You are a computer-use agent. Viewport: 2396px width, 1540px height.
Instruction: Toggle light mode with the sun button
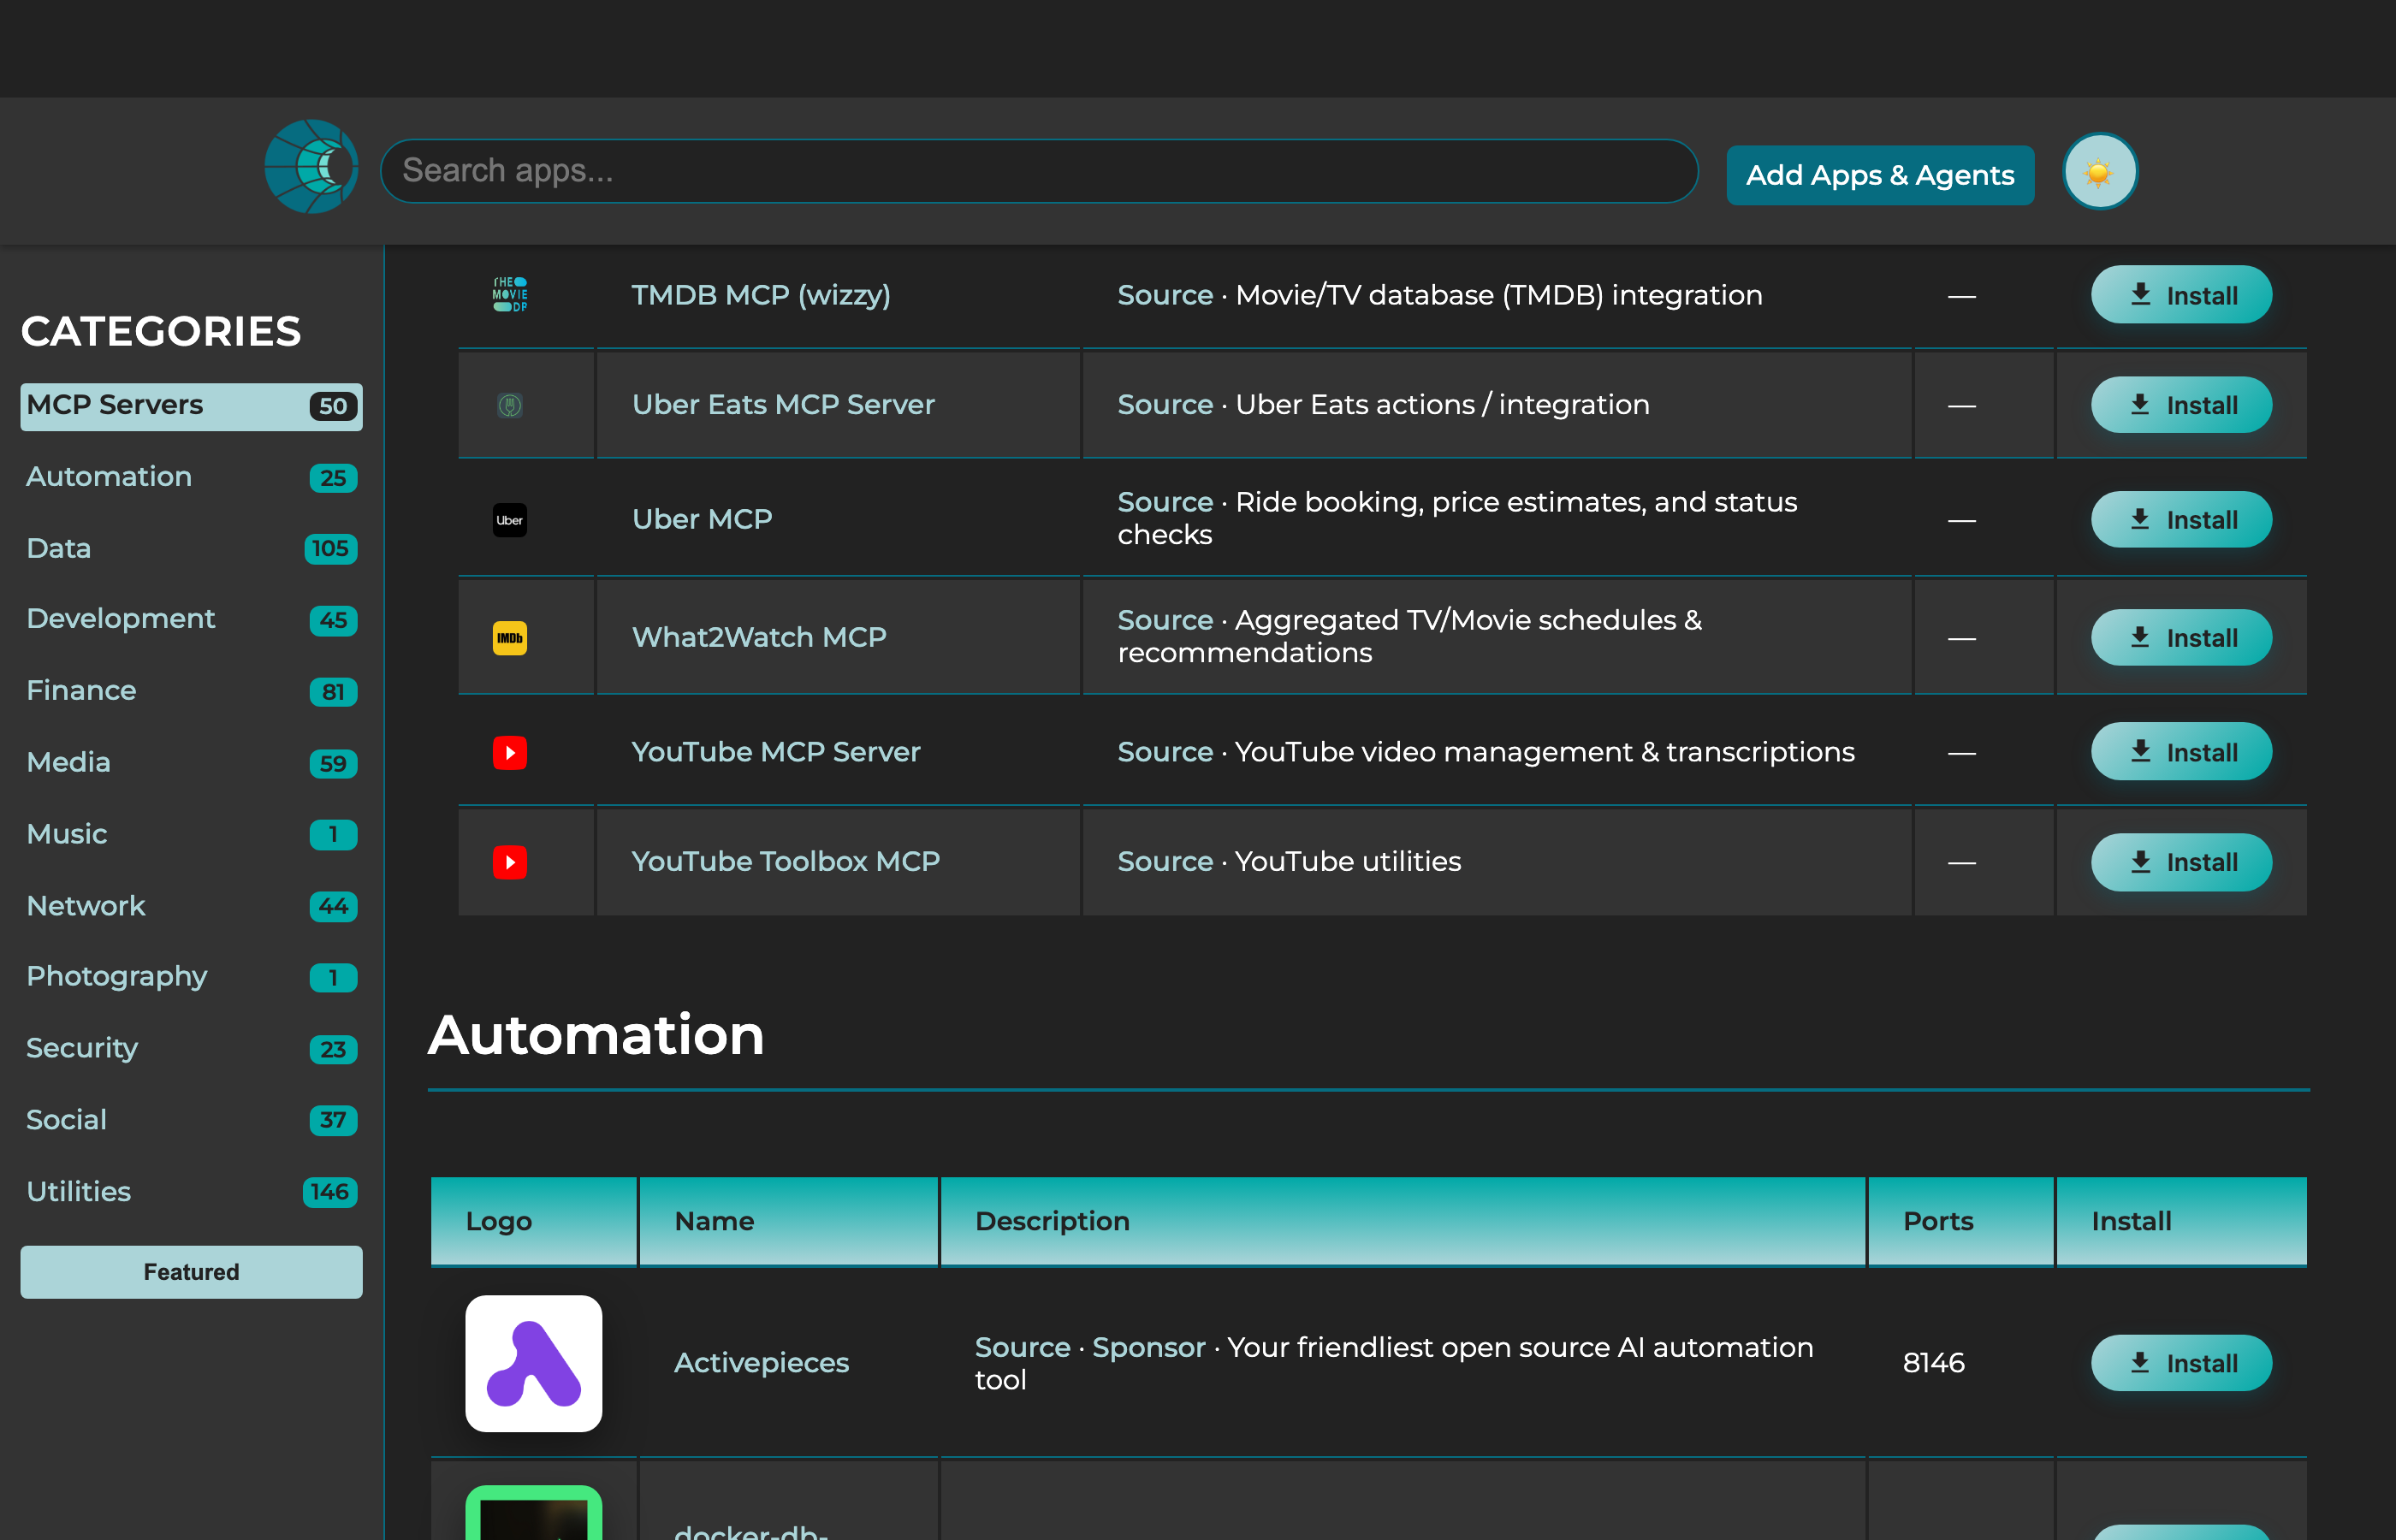point(2099,172)
